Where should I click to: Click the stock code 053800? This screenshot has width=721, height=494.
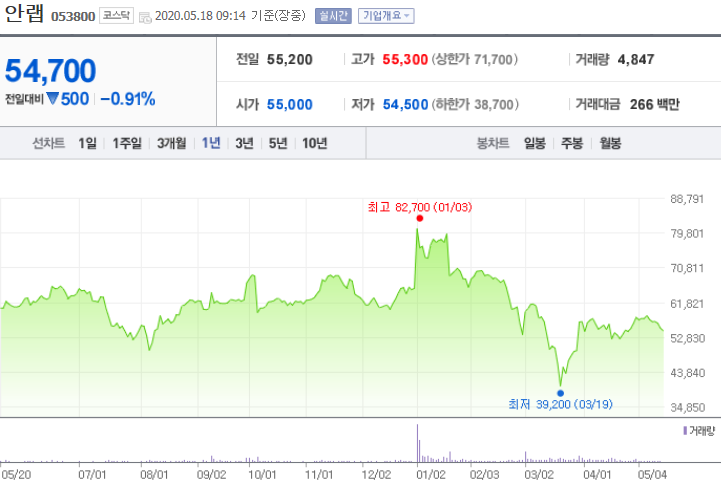[x=73, y=17]
